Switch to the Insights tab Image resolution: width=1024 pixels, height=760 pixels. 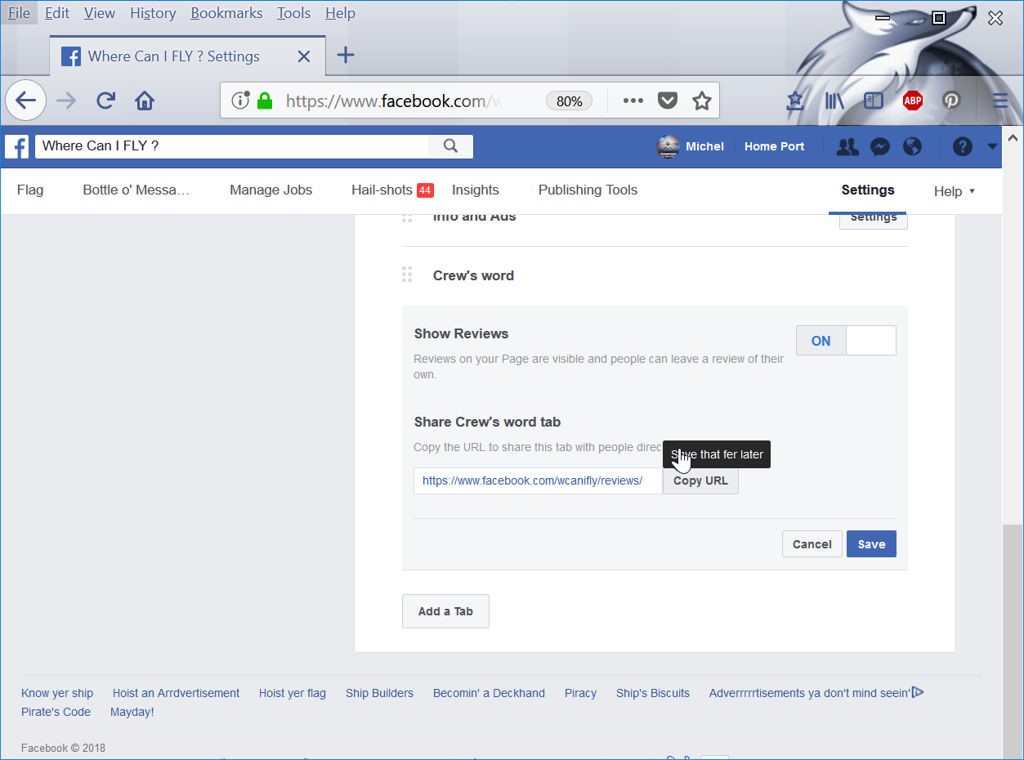[475, 190]
